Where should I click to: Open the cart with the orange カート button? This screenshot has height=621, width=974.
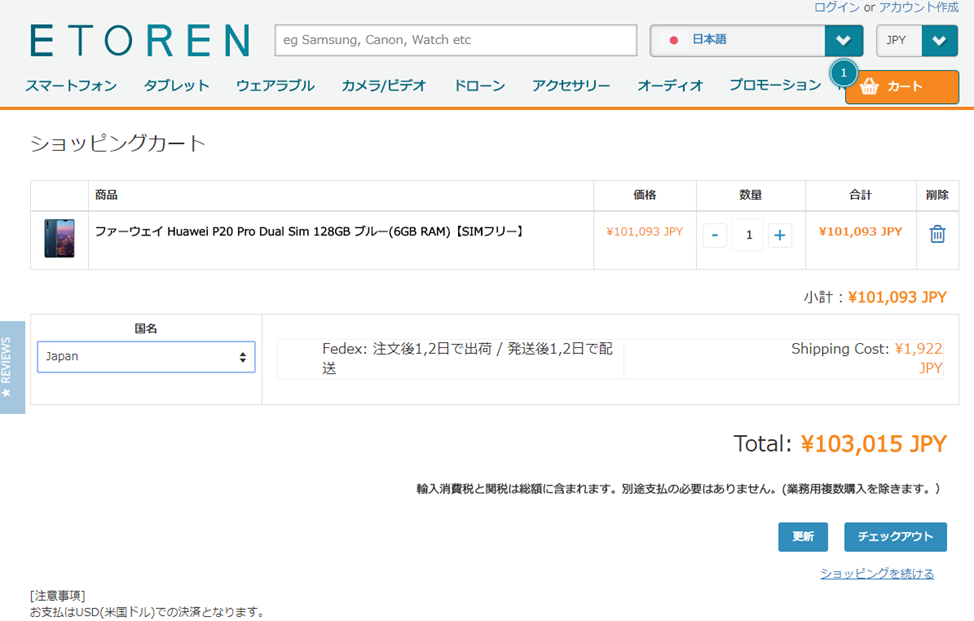(x=902, y=86)
